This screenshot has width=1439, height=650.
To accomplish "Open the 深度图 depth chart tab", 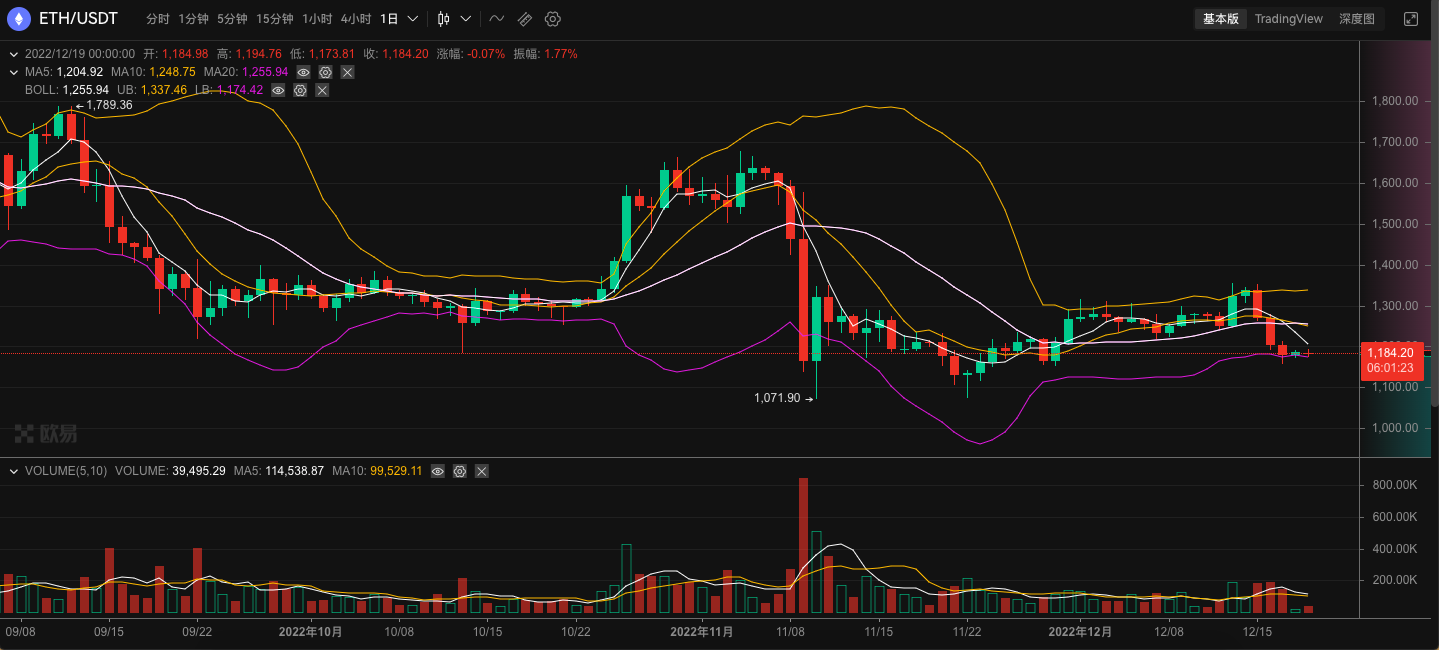I will pos(1356,18).
